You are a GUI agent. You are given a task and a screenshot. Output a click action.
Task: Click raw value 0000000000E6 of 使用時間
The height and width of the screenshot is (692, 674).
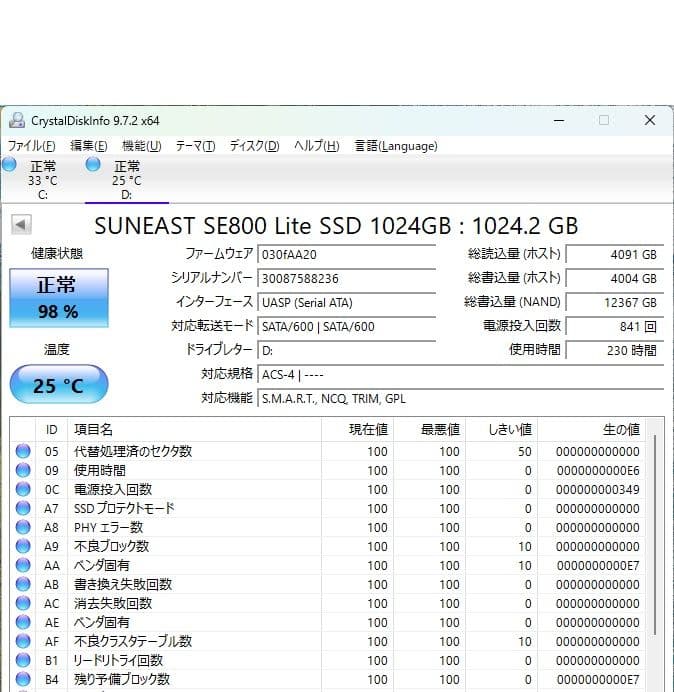point(598,470)
